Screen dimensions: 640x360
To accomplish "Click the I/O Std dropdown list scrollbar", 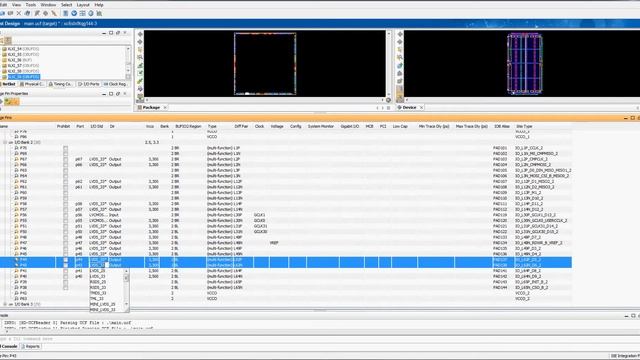I will pyautogui.click(x=126, y=287).
